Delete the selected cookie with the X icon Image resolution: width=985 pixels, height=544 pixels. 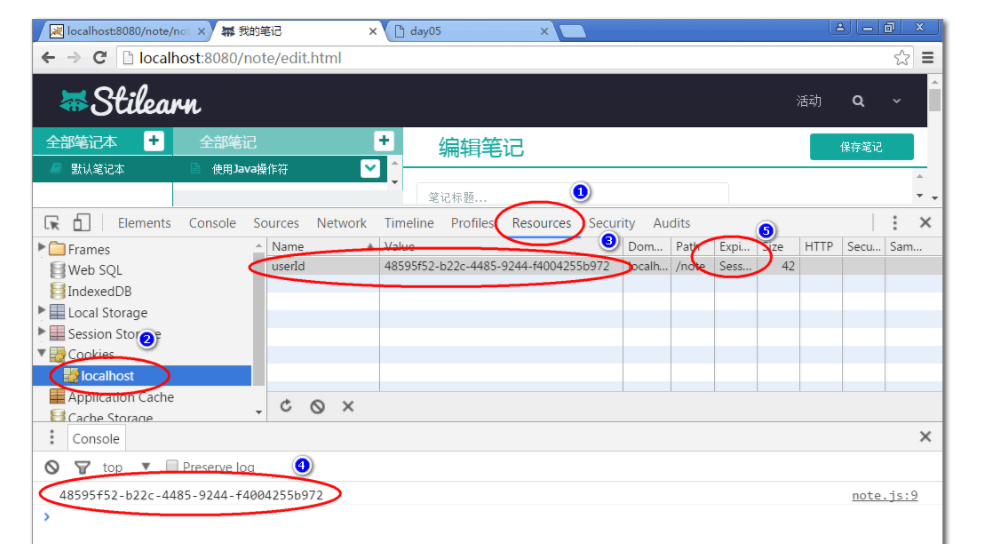coord(348,406)
